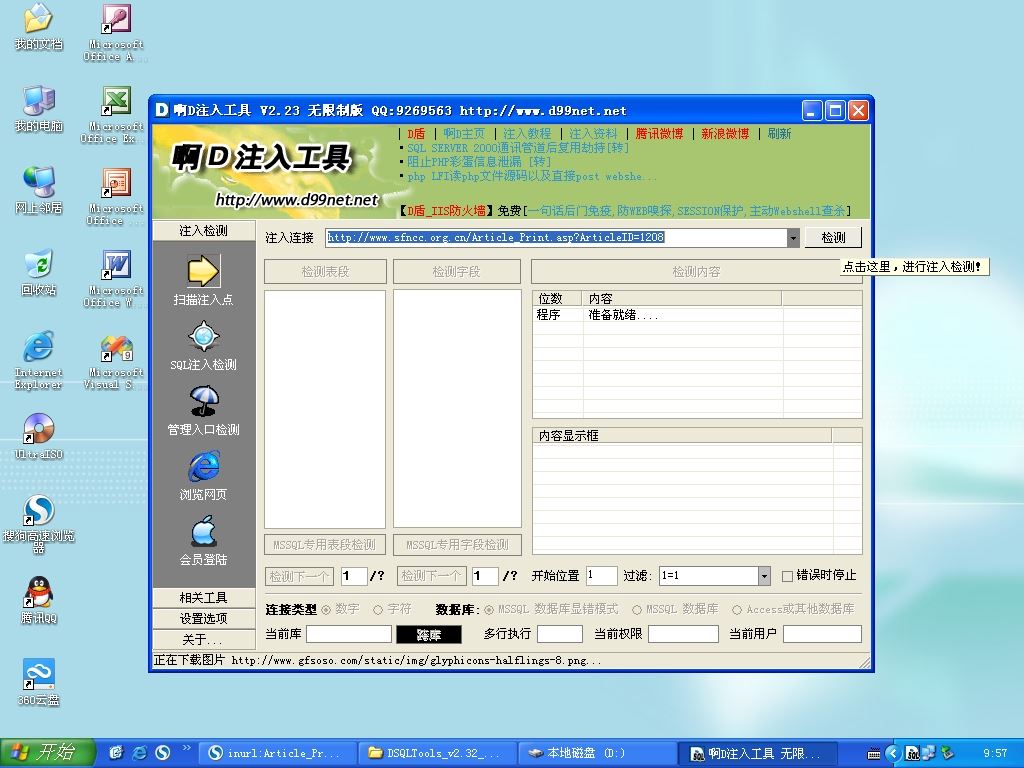Click the 开始位置 input field
This screenshot has height=768, width=1024.
click(601, 575)
